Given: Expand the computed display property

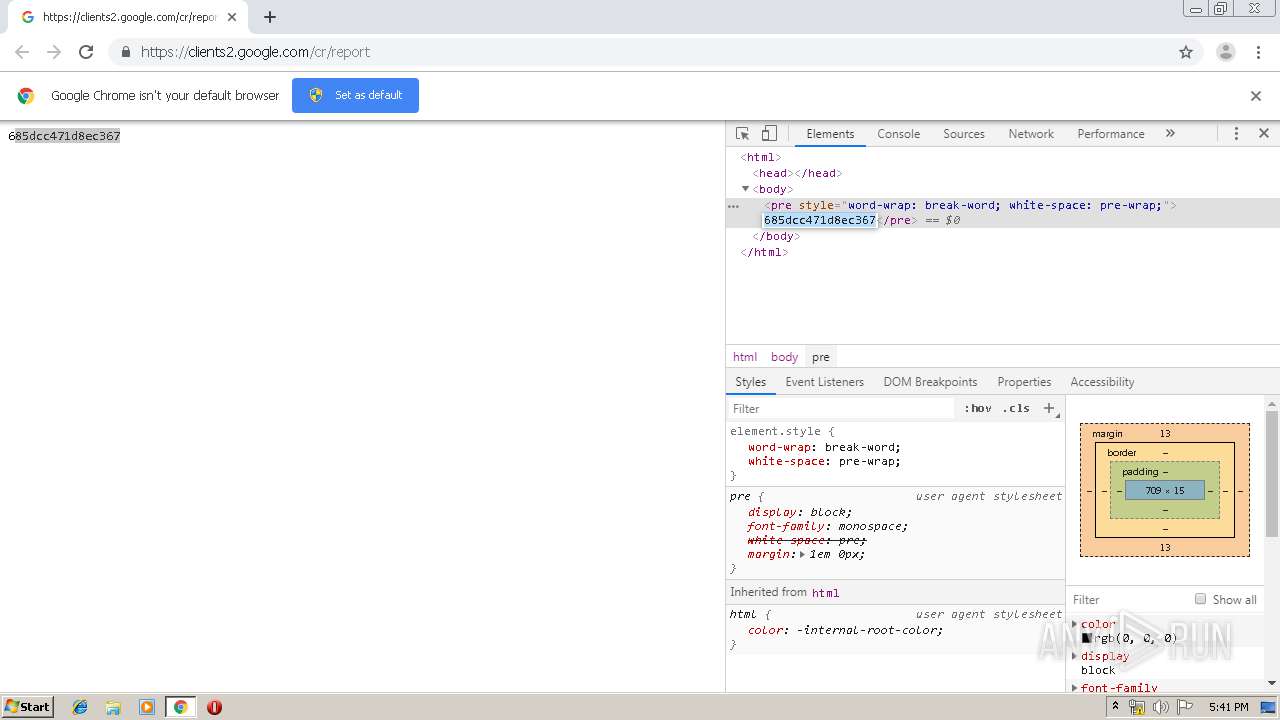Looking at the screenshot, I should (x=1075, y=656).
